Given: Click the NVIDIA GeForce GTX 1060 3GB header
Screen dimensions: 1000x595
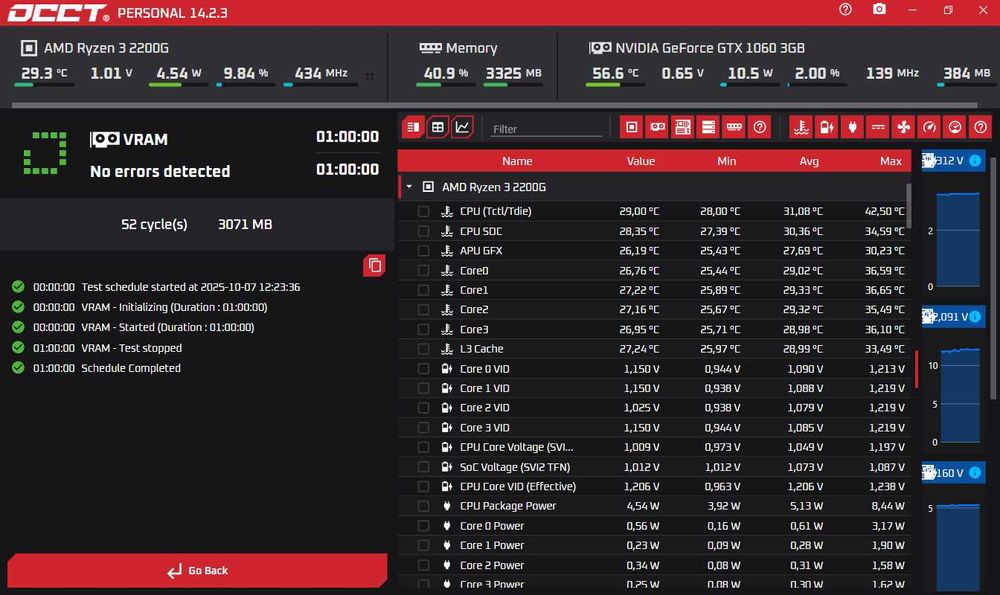Looking at the screenshot, I should point(696,48).
